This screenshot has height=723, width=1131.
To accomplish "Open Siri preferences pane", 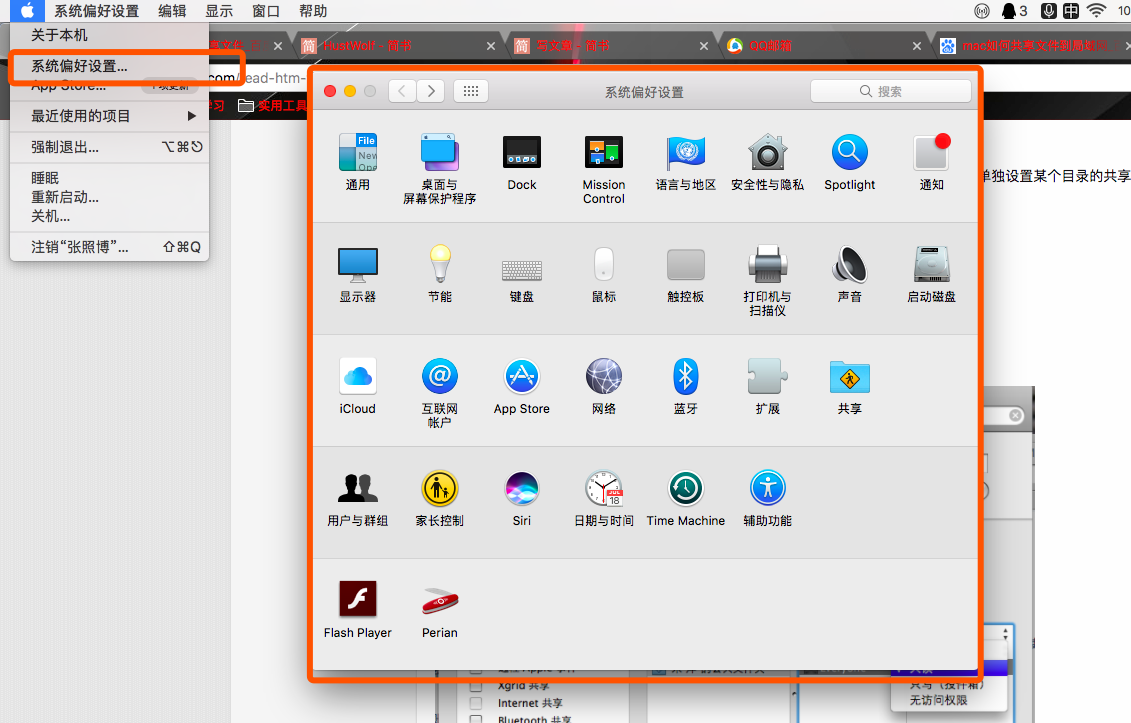I will [x=522, y=498].
